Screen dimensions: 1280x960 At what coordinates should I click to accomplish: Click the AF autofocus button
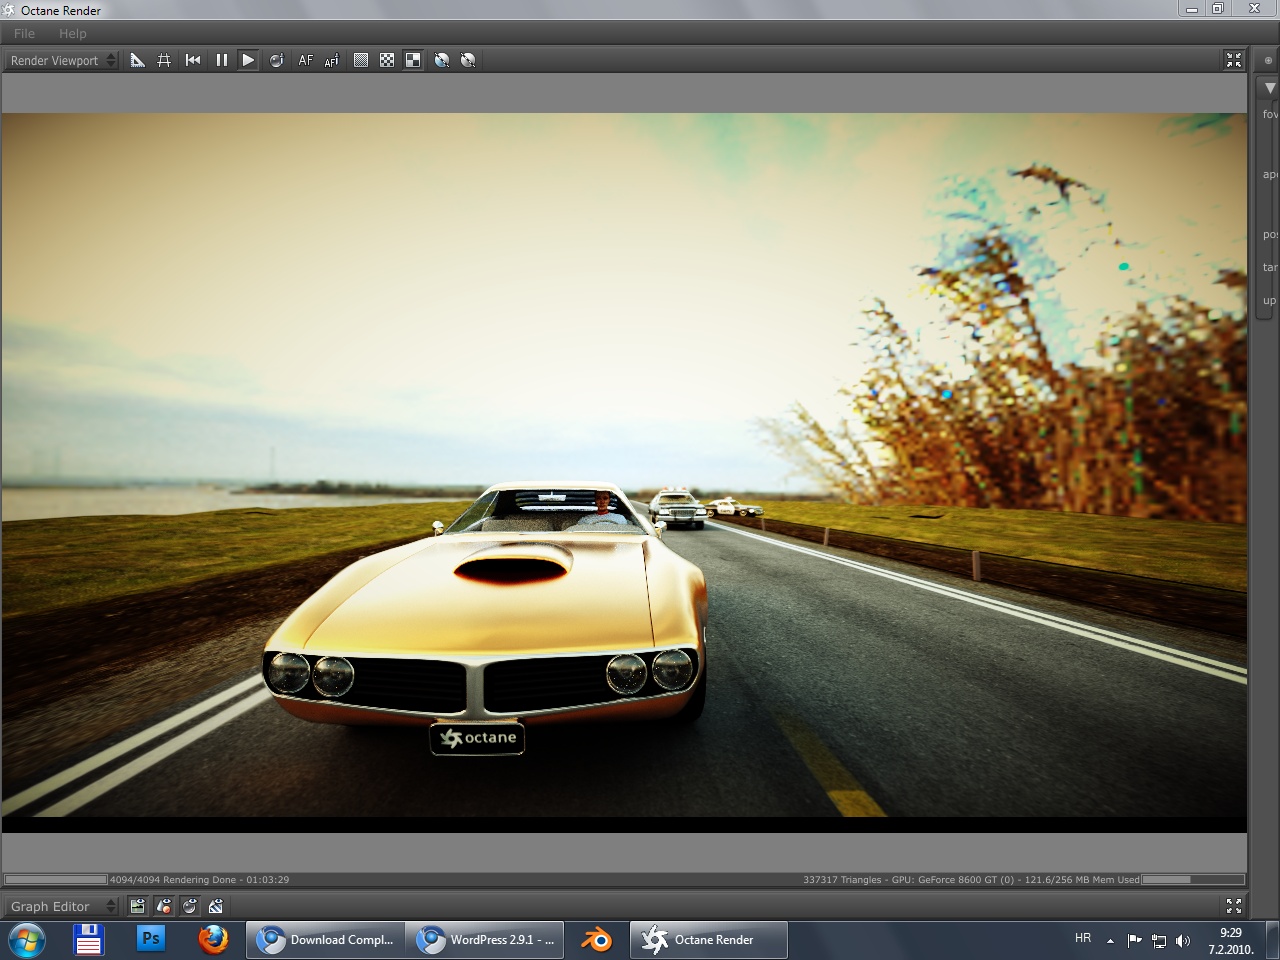[305, 60]
